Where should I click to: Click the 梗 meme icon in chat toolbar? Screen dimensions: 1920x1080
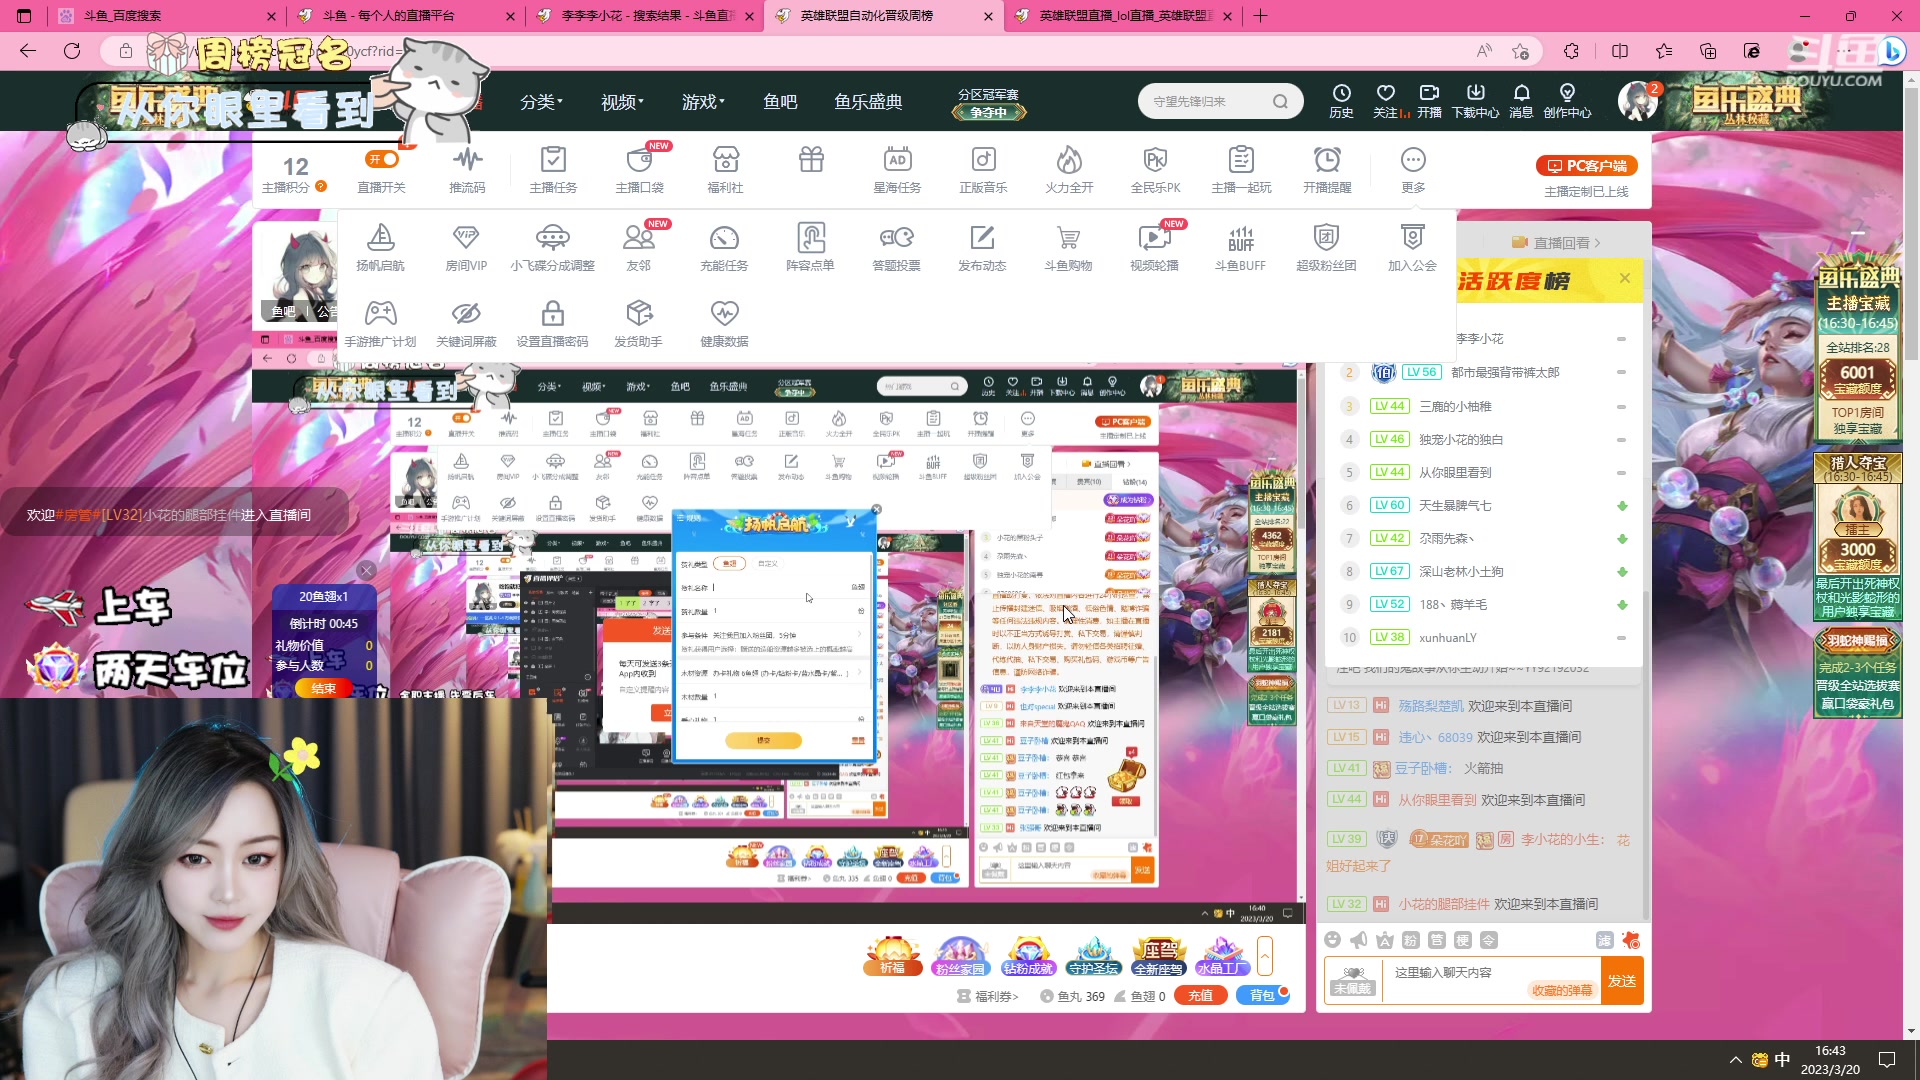(x=1462, y=940)
